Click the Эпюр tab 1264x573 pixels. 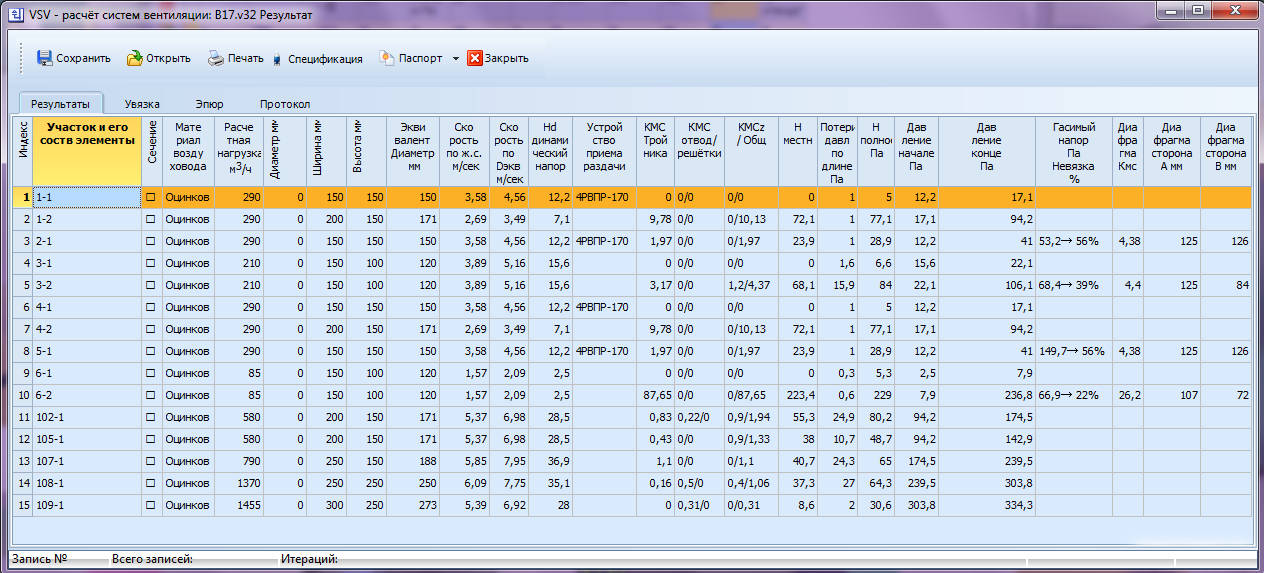pyautogui.click(x=209, y=104)
